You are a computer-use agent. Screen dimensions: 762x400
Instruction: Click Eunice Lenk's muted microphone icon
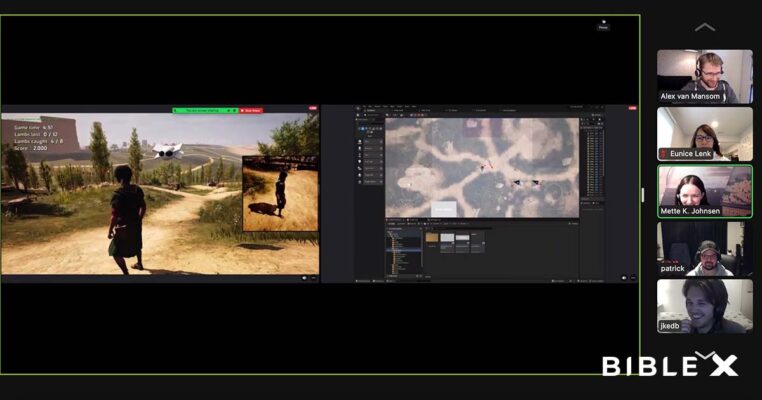click(664, 154)
